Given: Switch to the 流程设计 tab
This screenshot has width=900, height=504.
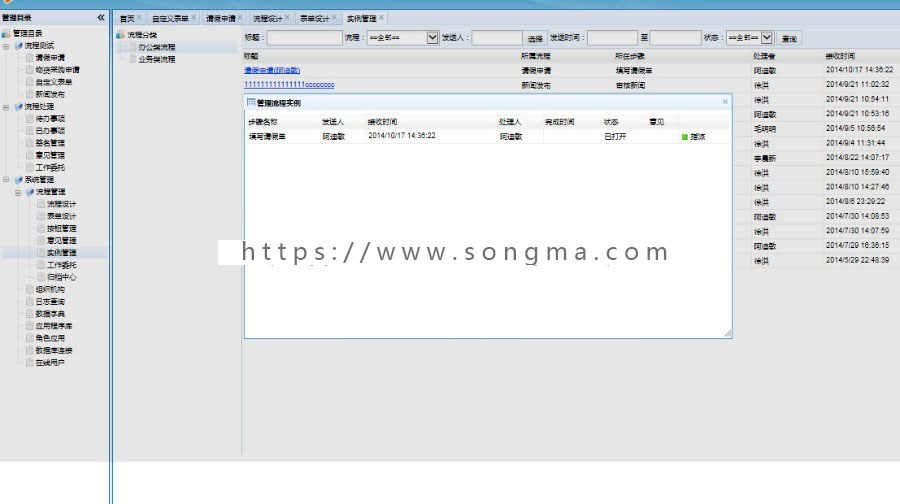Looking at the screenshot, I should coord(267,18).
